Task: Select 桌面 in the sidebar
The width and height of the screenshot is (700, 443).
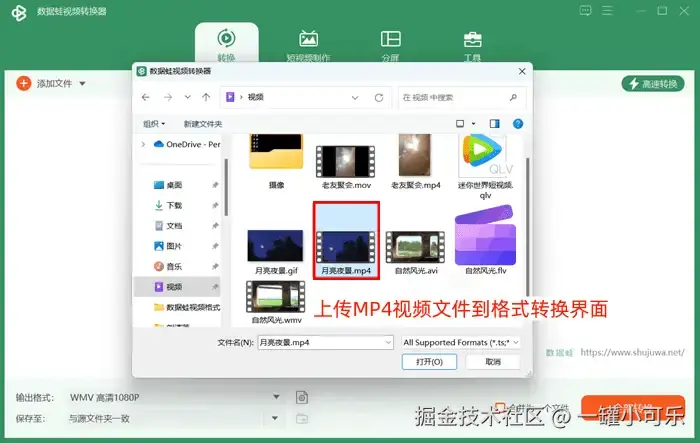Action: coord(174,185)
